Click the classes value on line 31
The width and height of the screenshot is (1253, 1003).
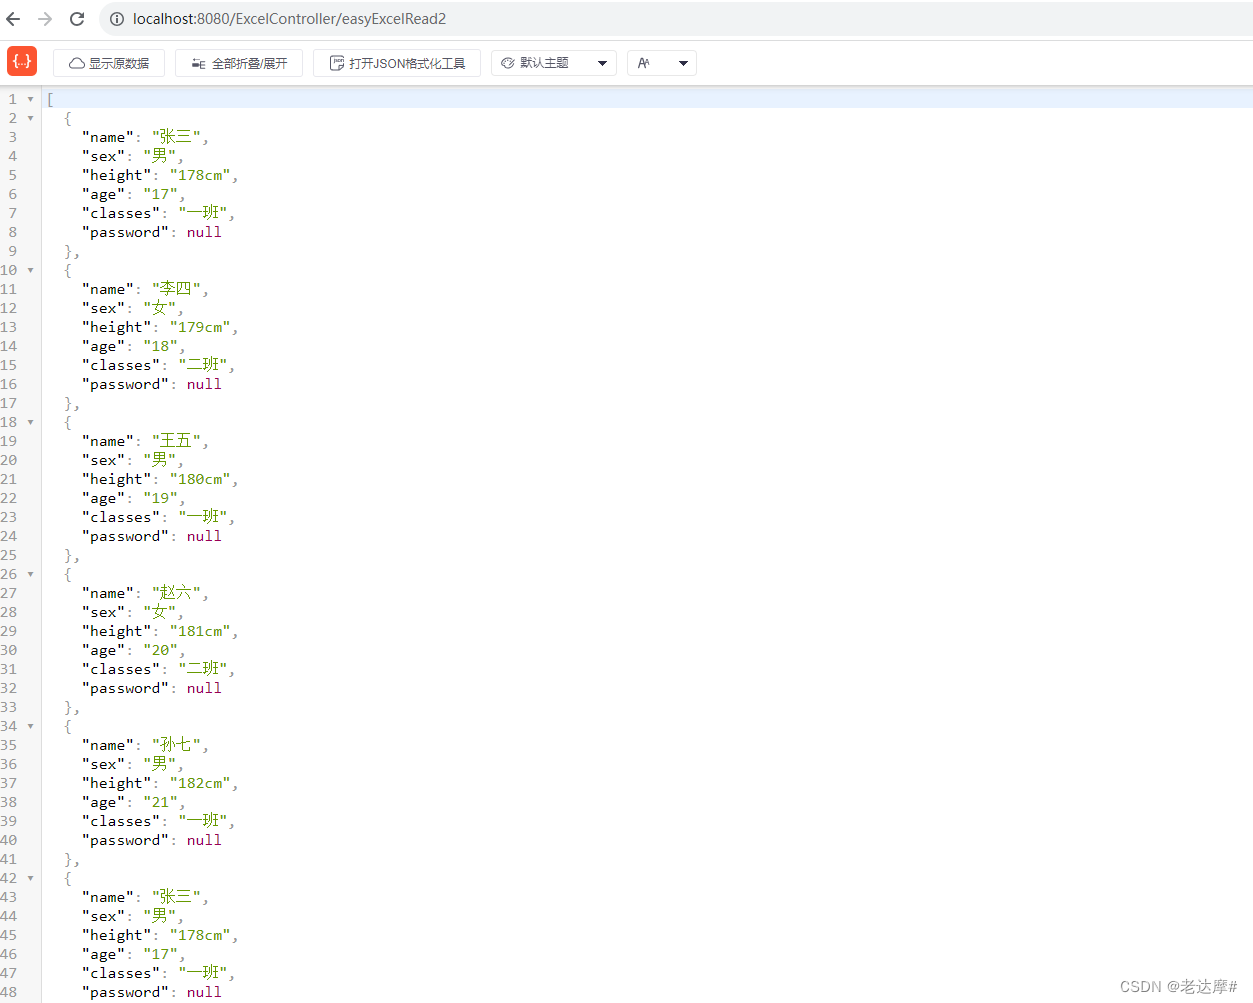click(x=203, y=669)
